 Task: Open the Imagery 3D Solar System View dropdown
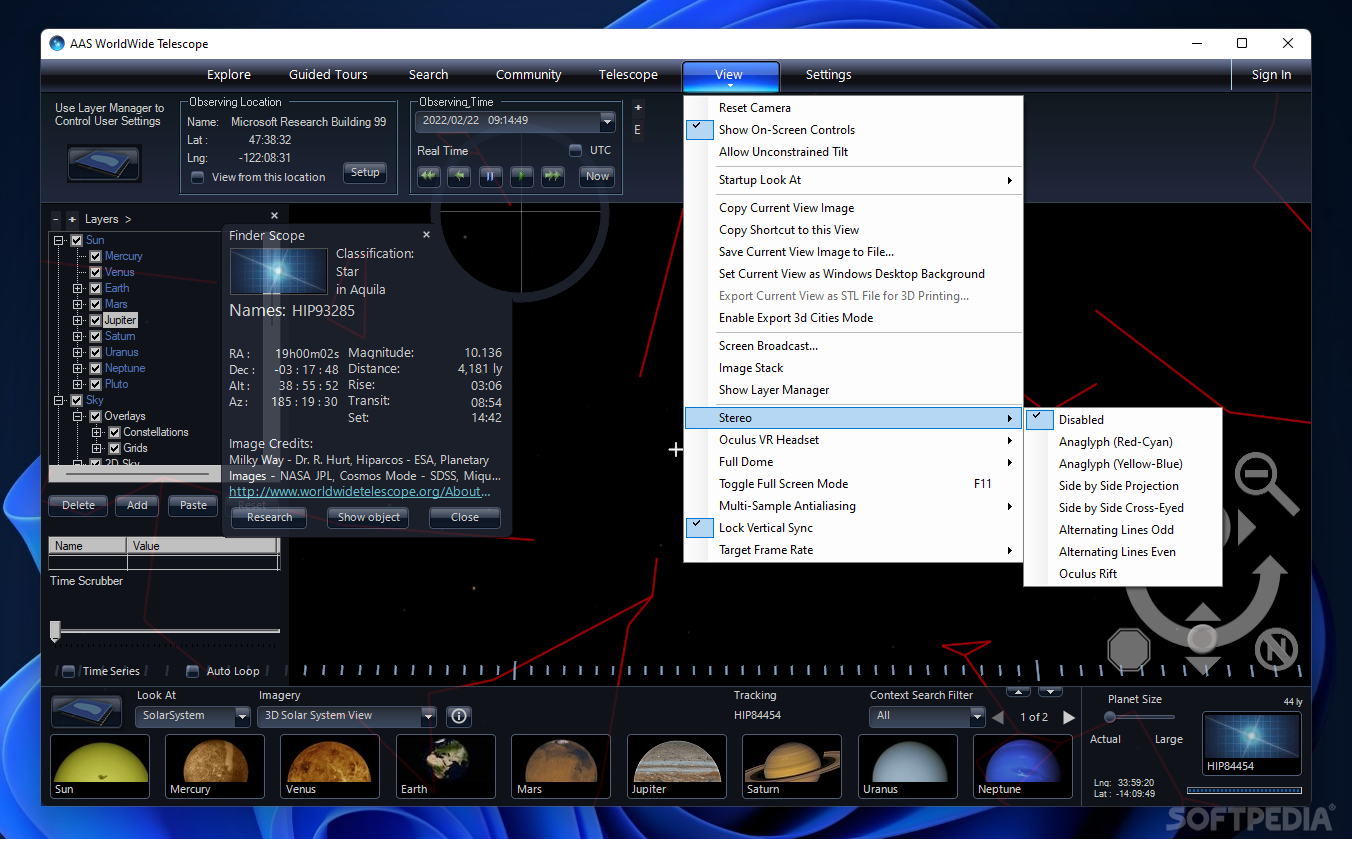pyautogui.click(x=429, y=716)
